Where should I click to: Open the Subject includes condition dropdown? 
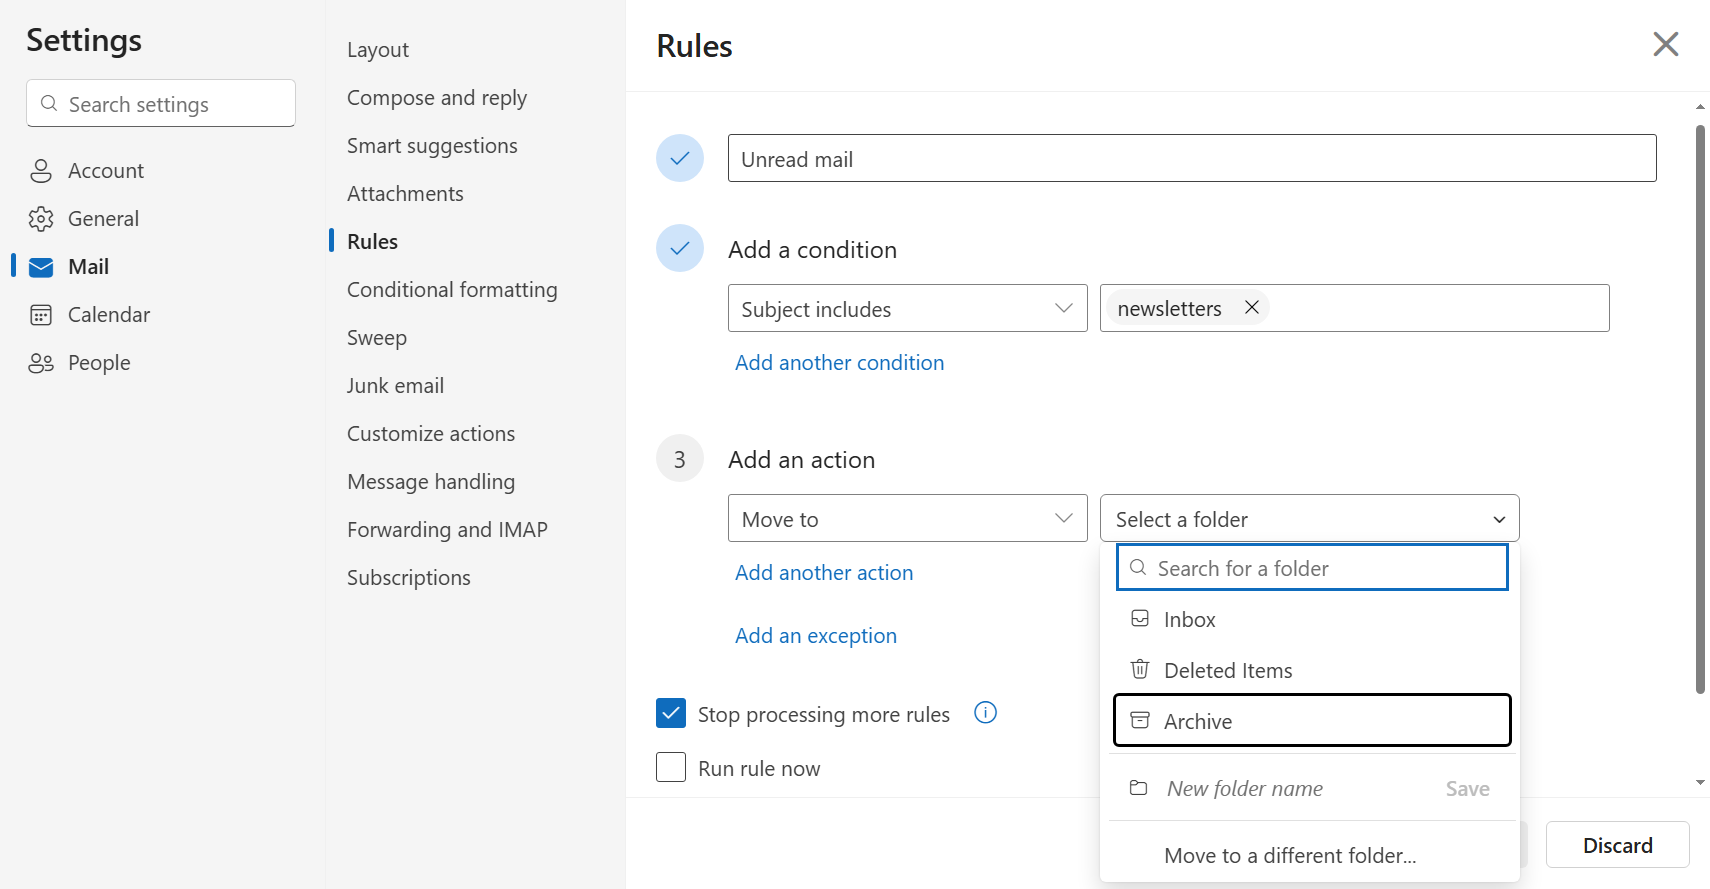pos(908,308)
